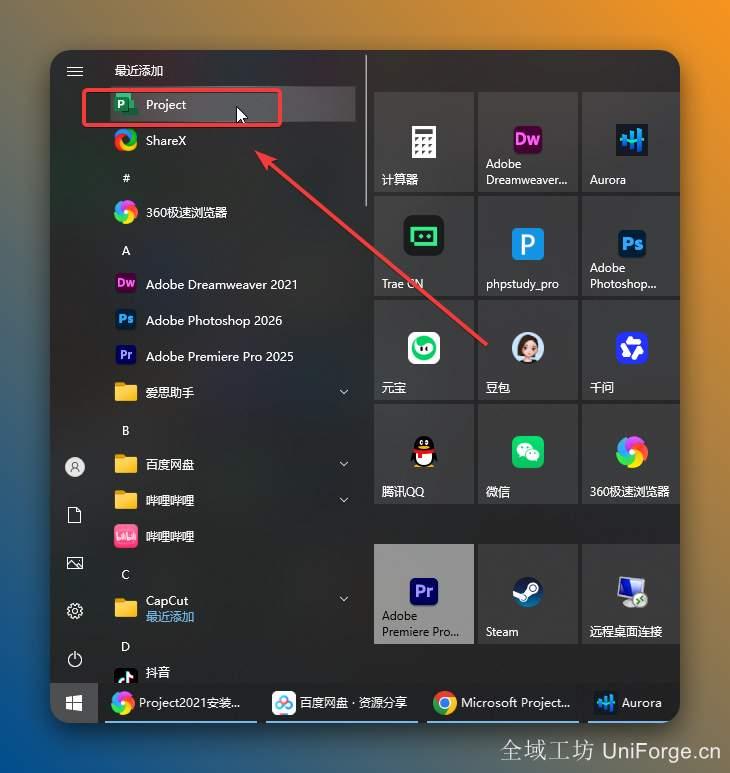Open the 元宝 tile

424,350
